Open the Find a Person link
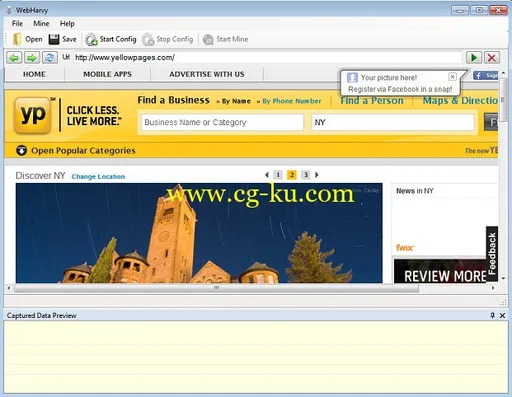This screenshot has height=397, width=512. coord(372,101)
